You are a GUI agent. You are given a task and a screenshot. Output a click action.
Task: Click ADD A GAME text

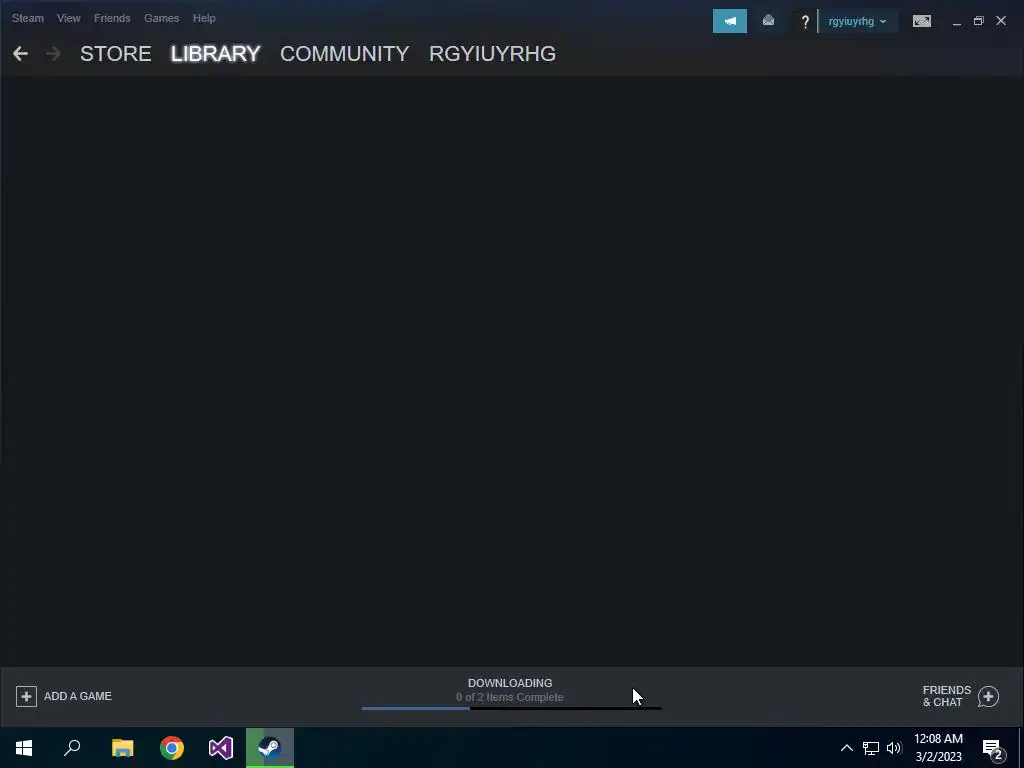pyautogui.click(x=78, y=696)
